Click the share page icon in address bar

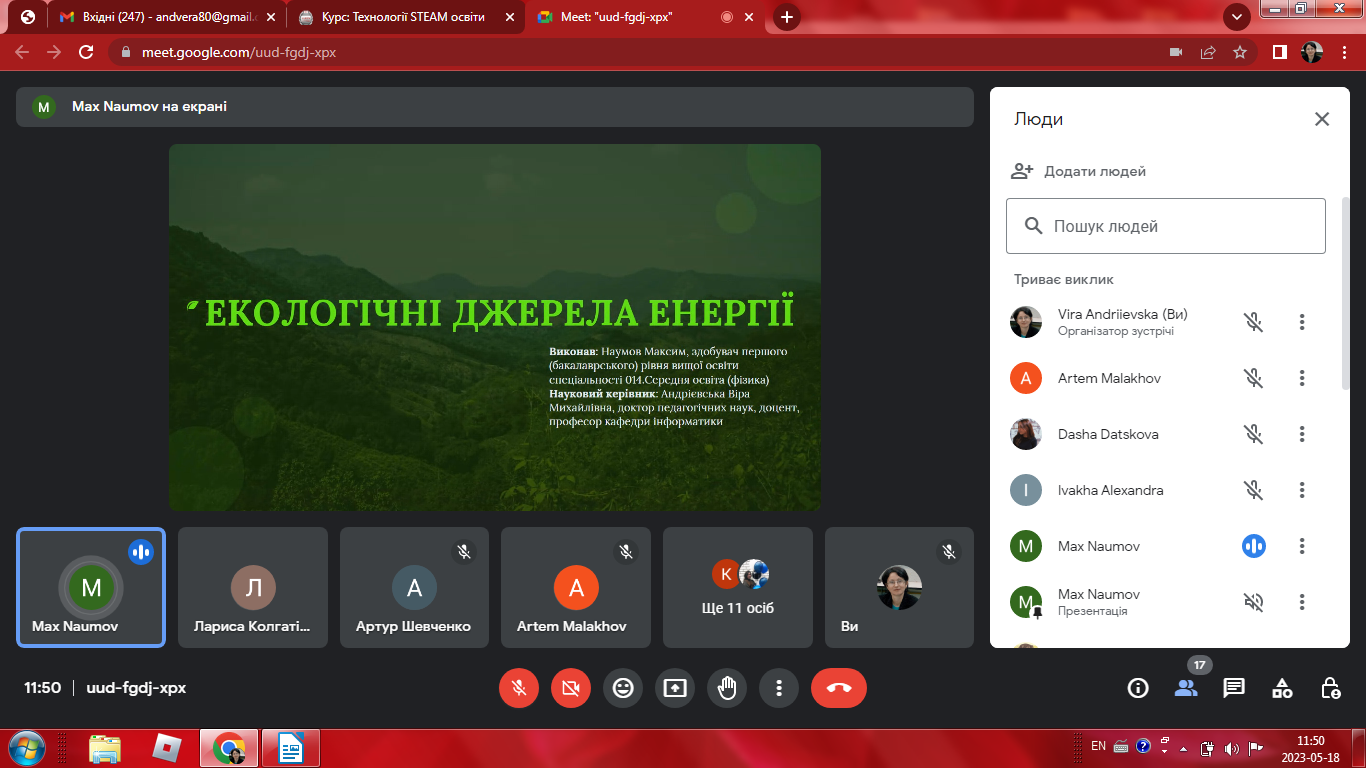(1208, 52)
